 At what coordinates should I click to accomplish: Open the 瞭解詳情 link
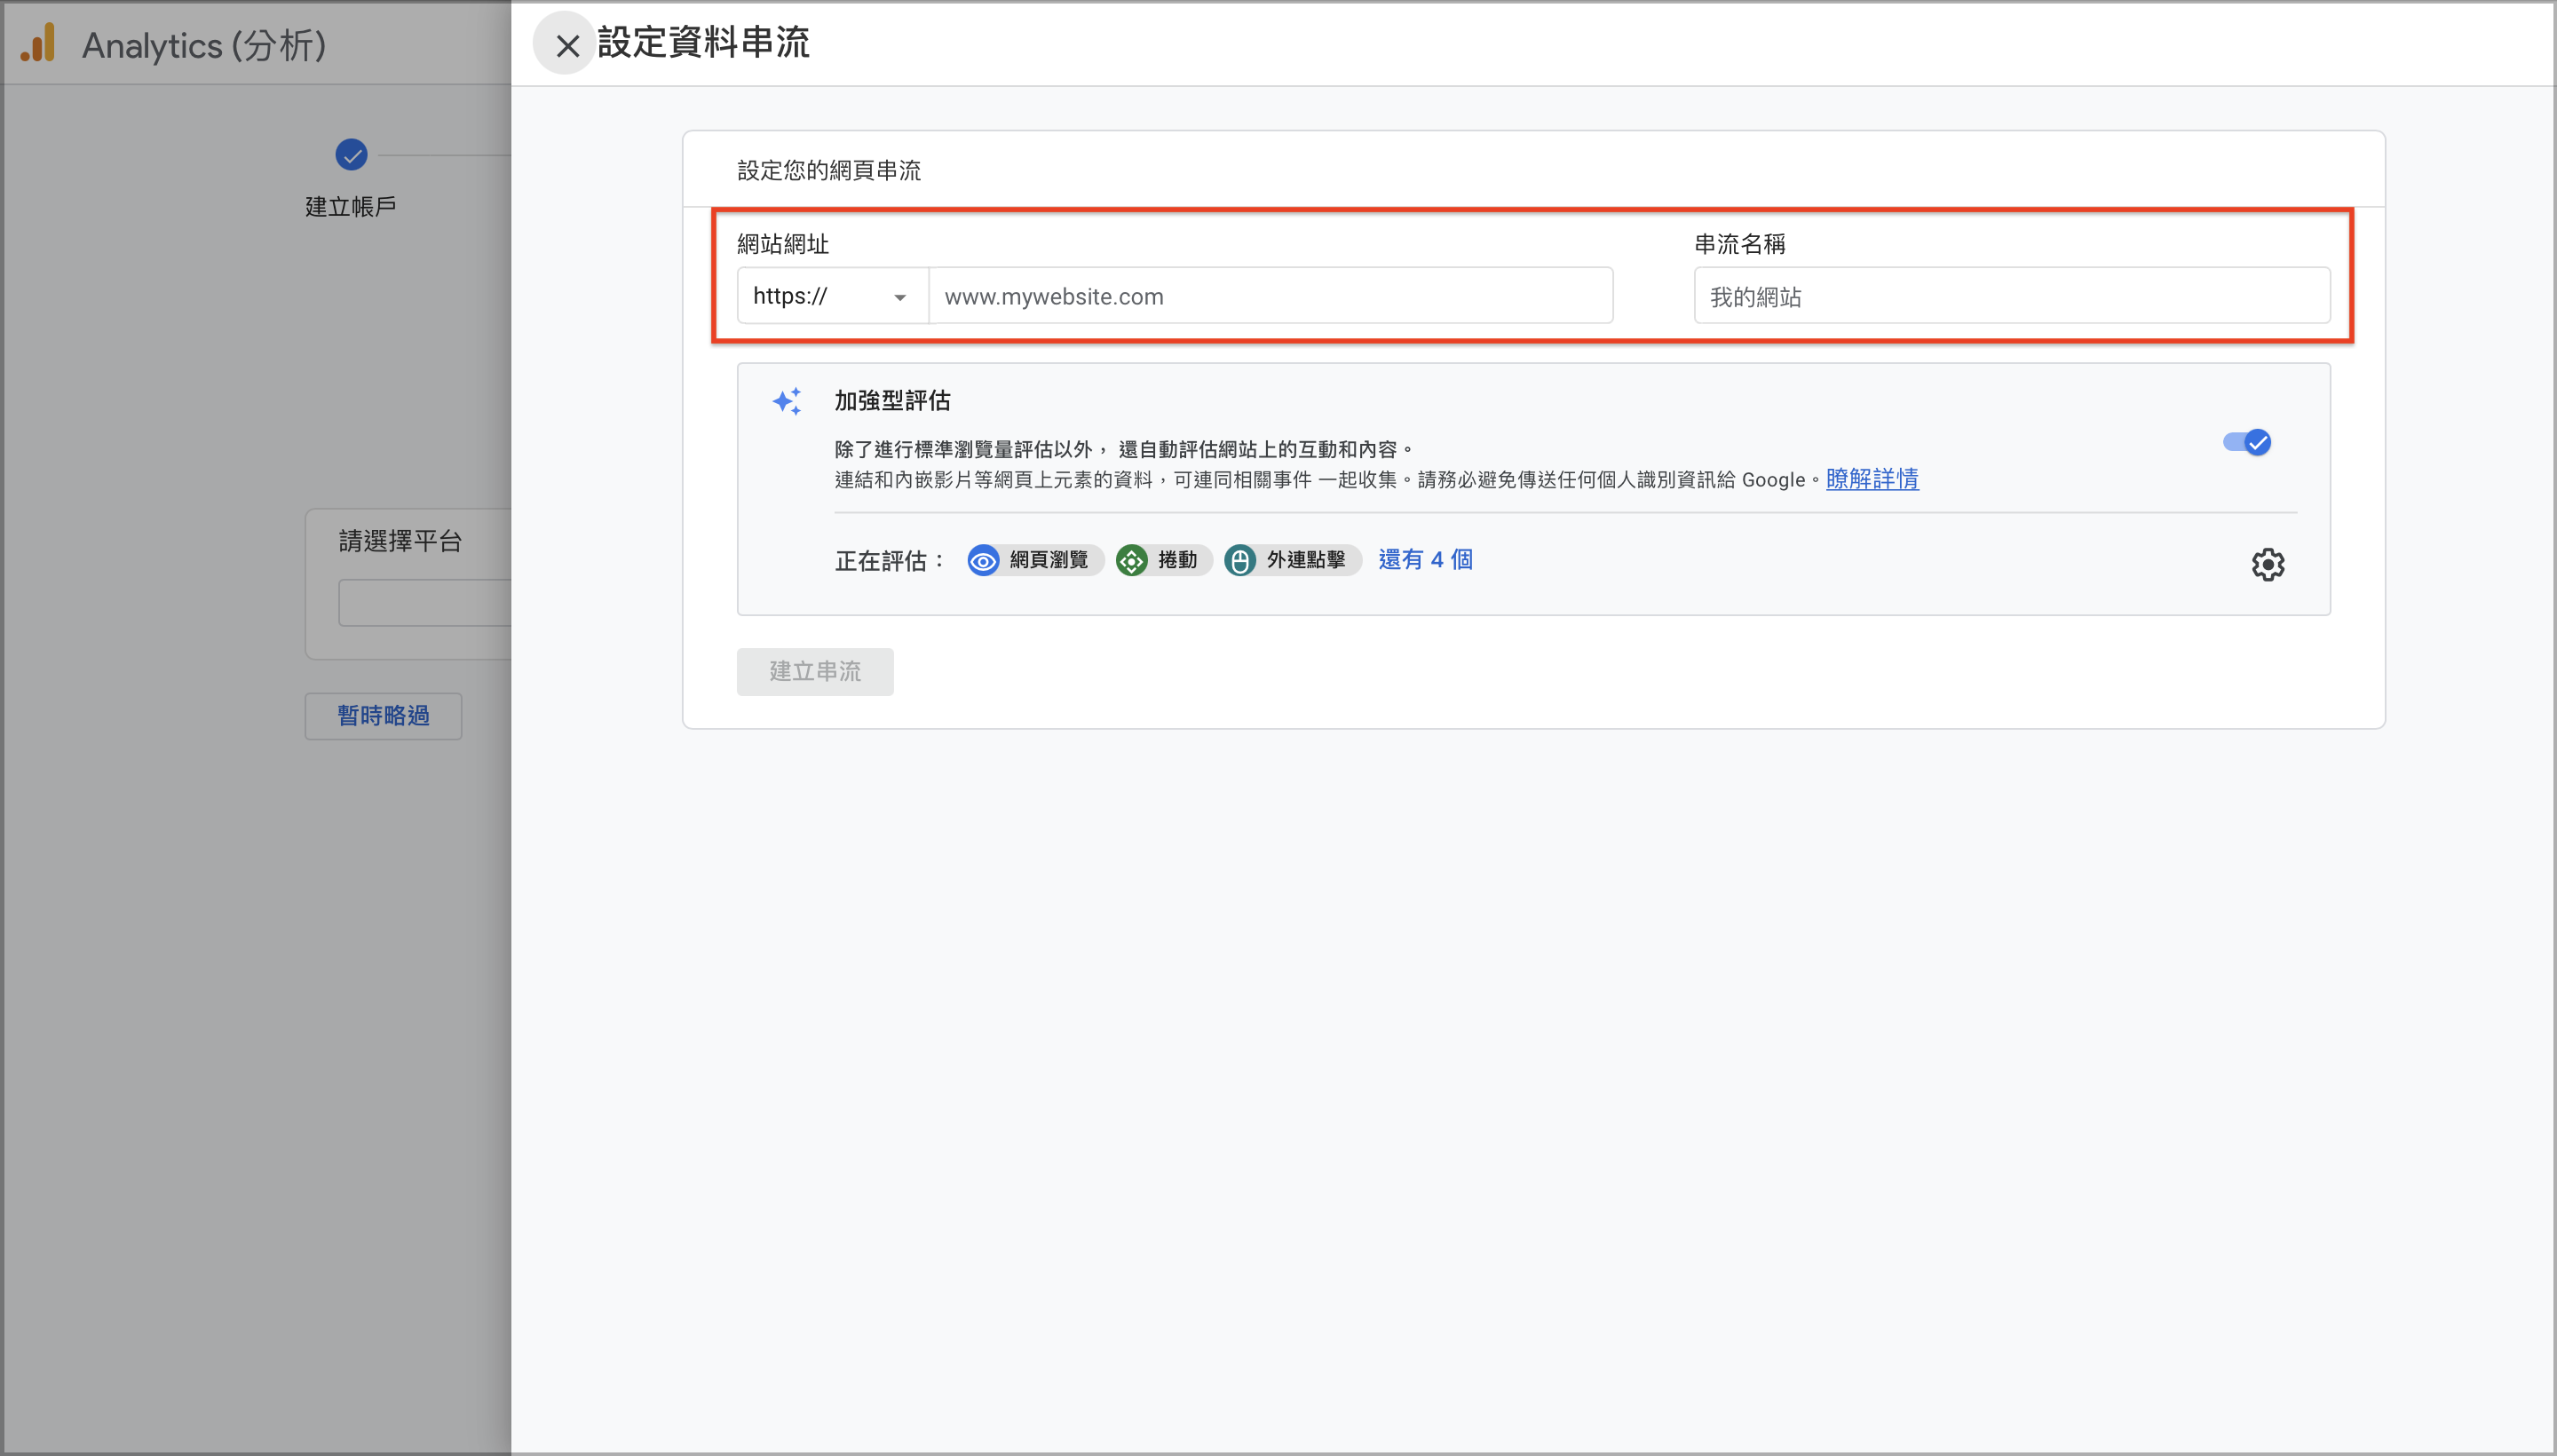click(1872, 479)
